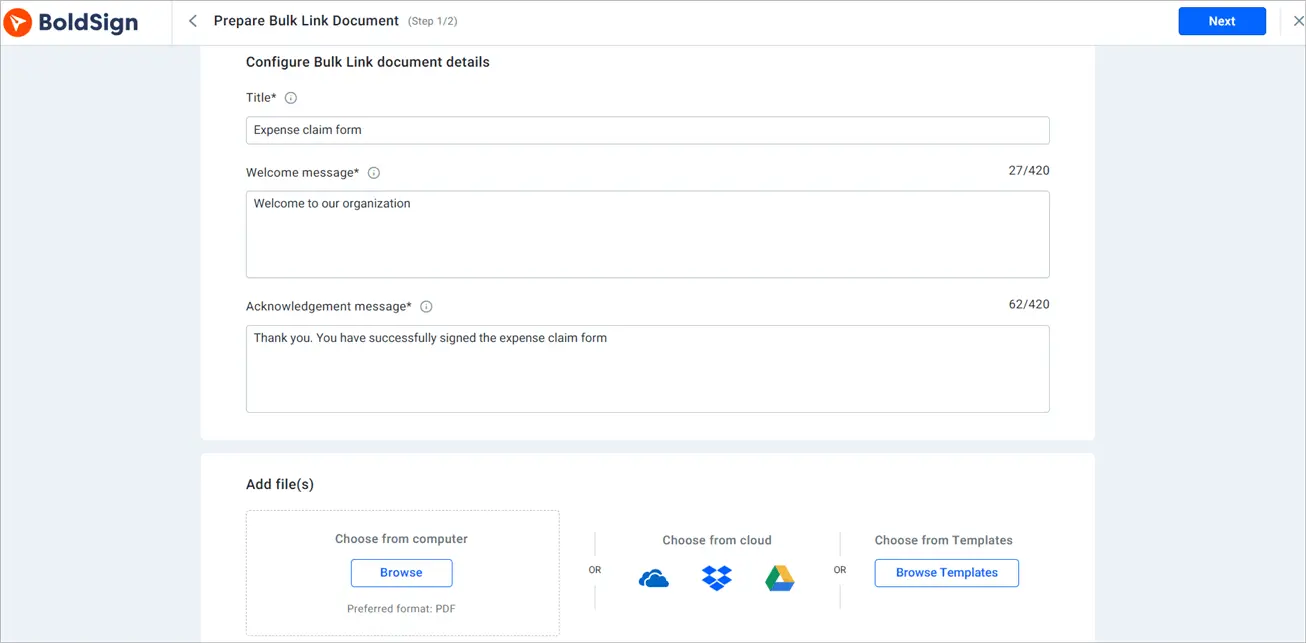1306x643 pixels.
Task: Click the '27/420' character counter
Action: click(x=1029, y=171)
